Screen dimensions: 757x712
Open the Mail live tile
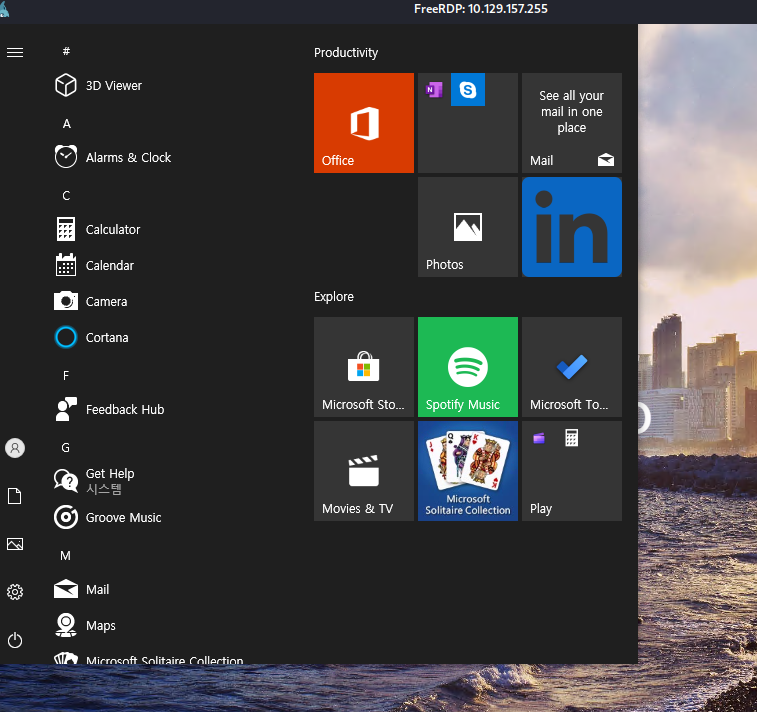(x=572, y=123)
